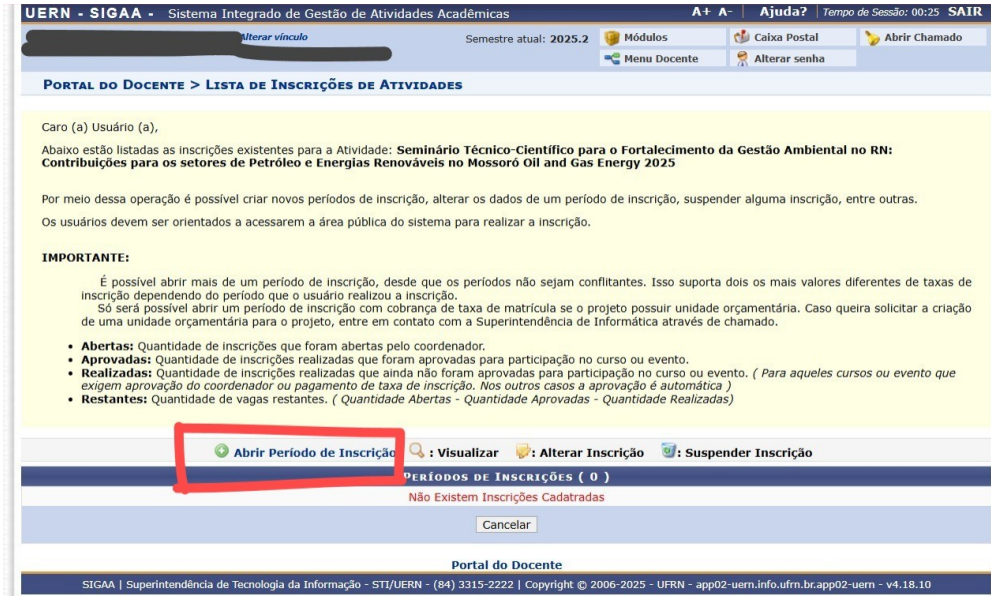This screenshot has height=596, width=991.
Task: Log out using SAIR
Action: pos(965,11)
